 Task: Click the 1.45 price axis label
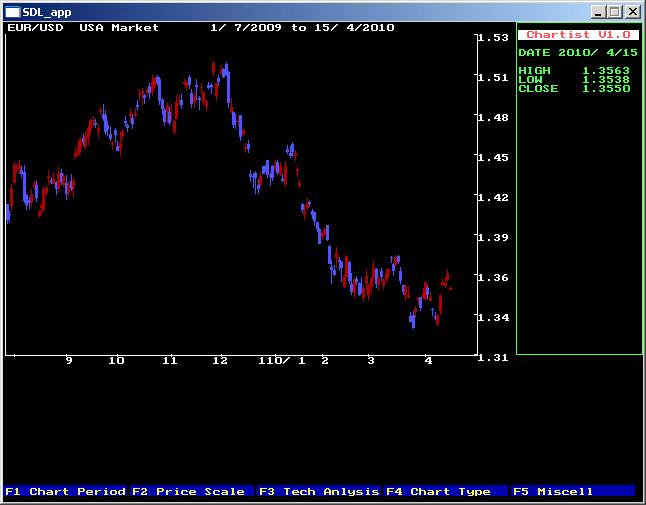point(494,157)
